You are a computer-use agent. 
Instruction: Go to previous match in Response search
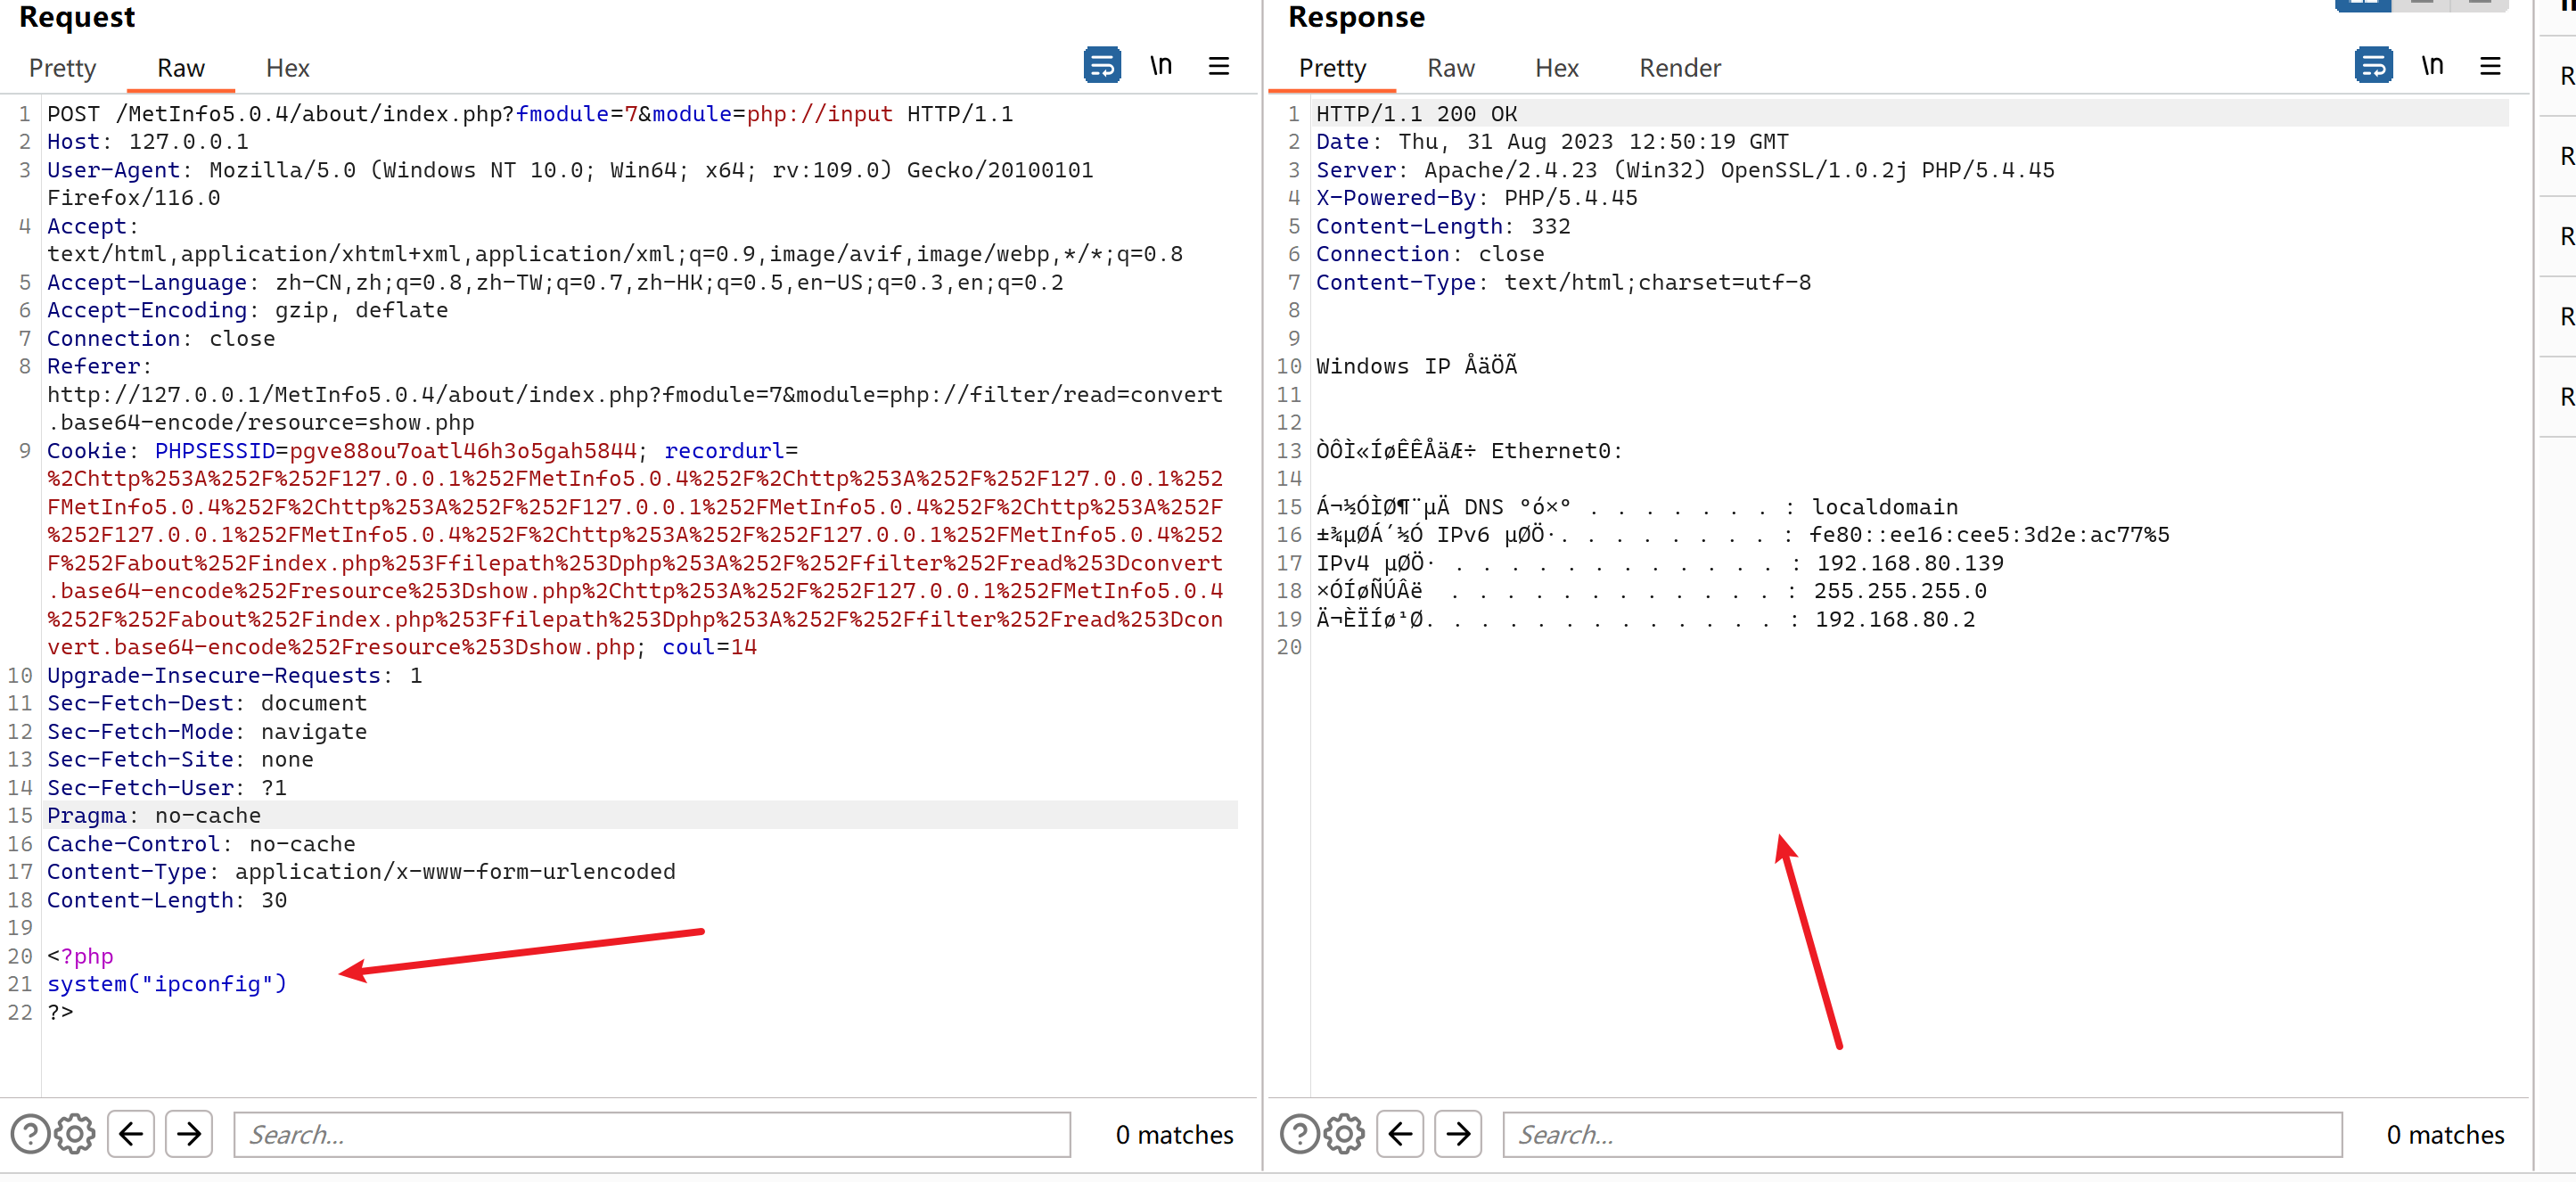click(1400, 1133)
